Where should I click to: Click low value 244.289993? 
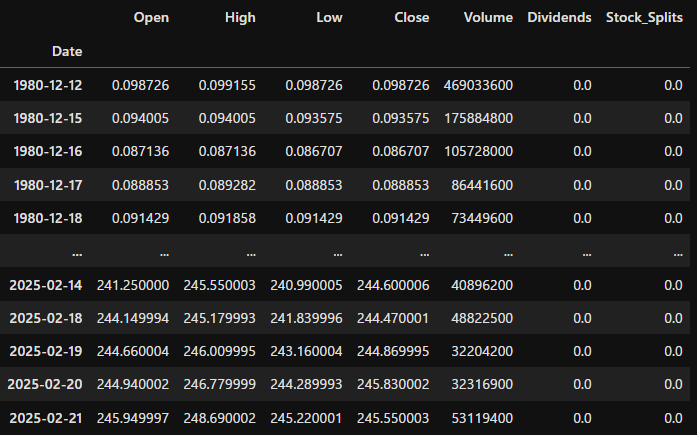(306, 384)
